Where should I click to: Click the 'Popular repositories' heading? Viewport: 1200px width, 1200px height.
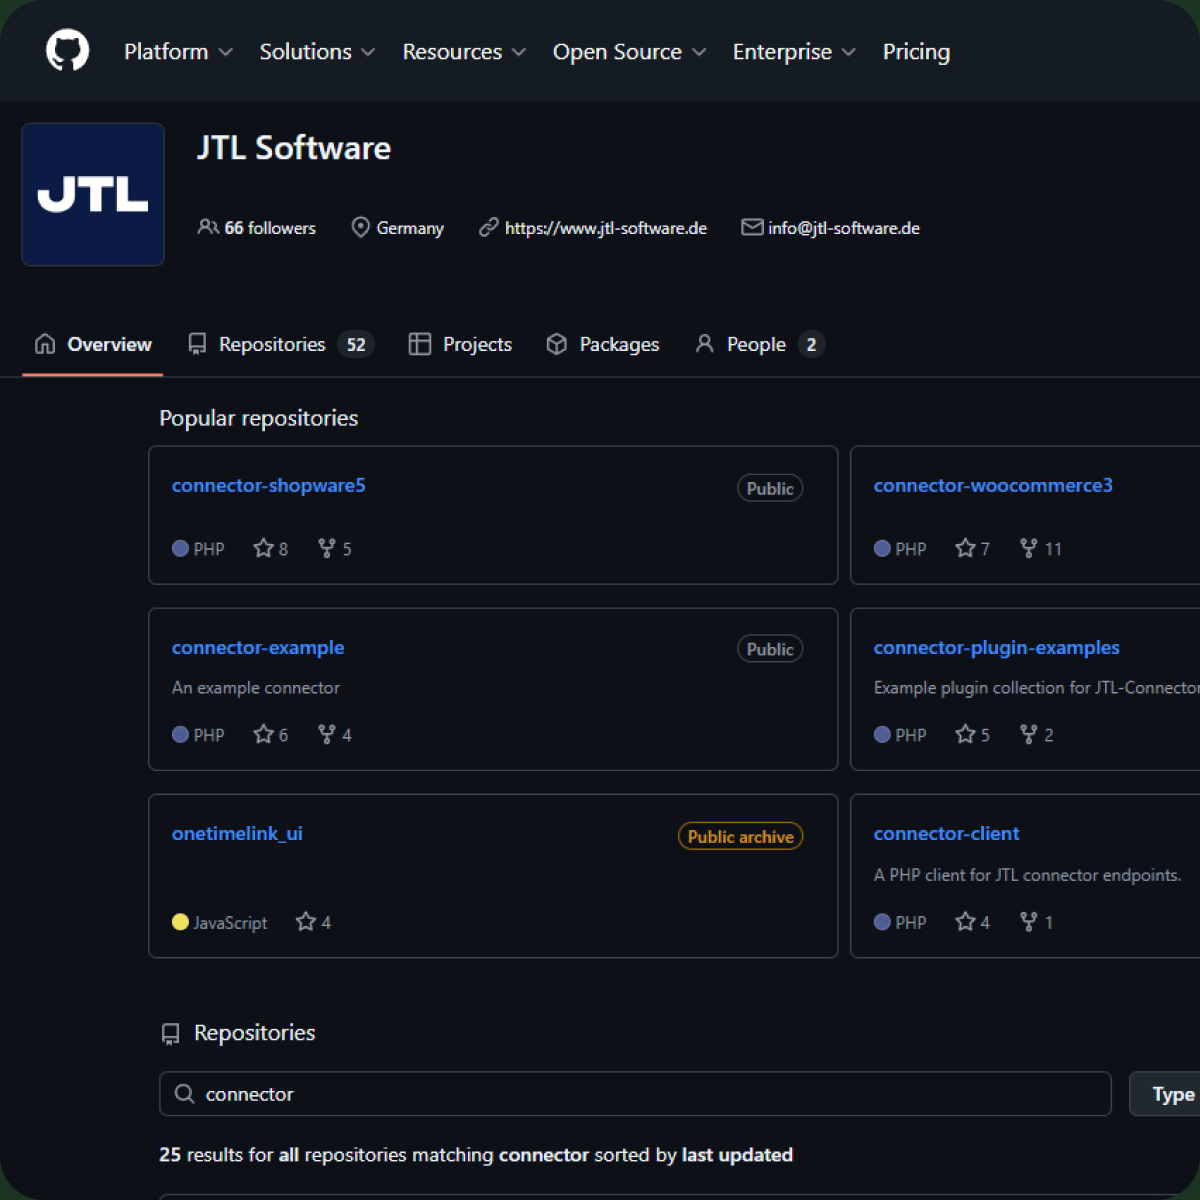[259, 418]
